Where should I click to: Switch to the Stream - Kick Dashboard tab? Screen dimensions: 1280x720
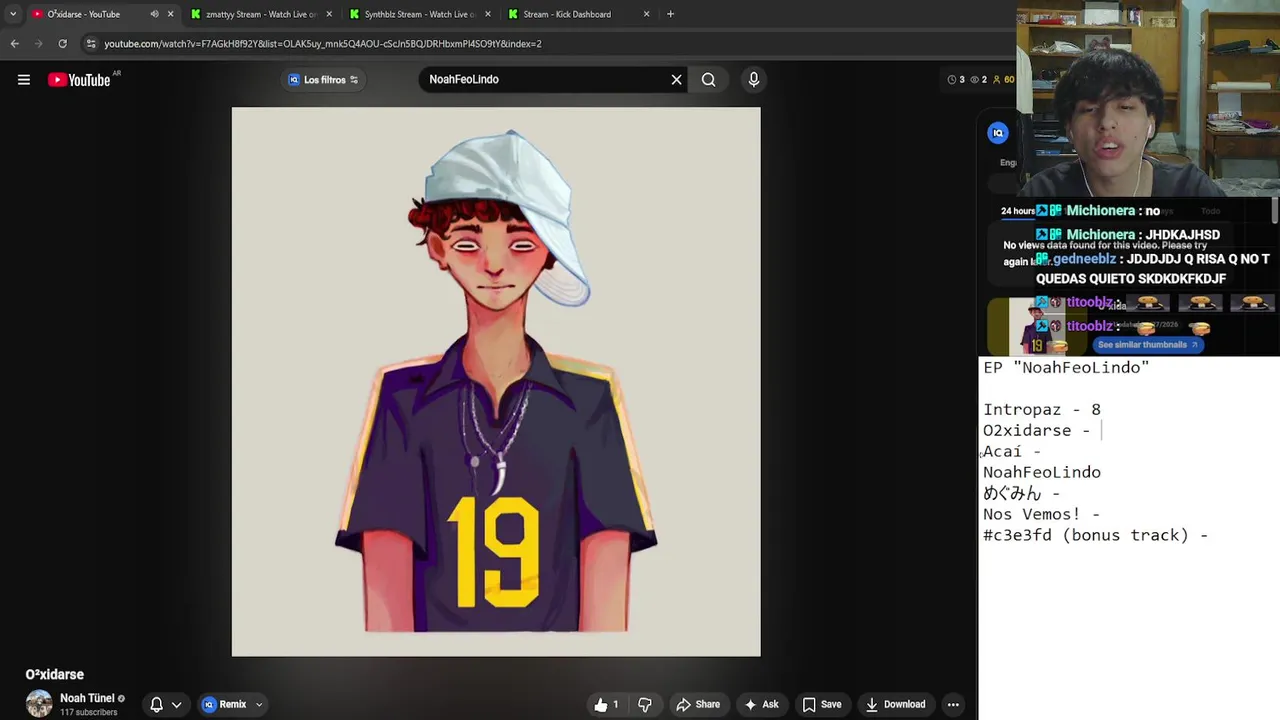point(566,14)
